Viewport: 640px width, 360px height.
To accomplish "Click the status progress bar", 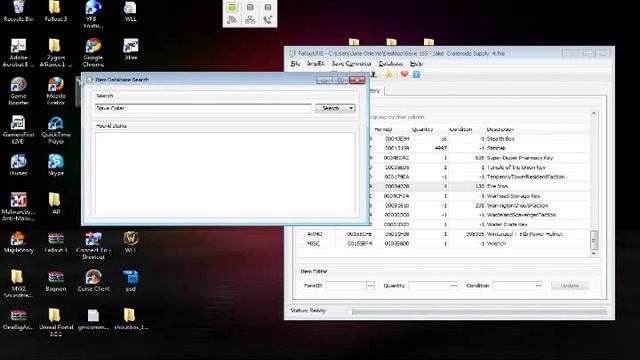I will [x=479, y=311].
